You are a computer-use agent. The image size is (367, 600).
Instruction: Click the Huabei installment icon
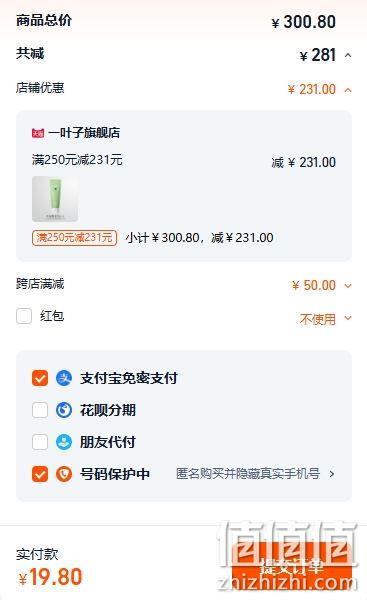[x=64, y=410]
